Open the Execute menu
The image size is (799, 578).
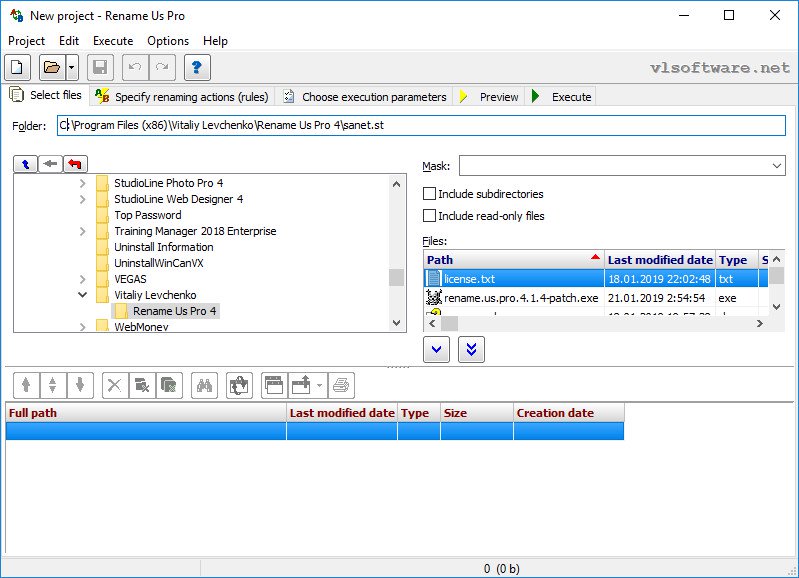click(x=113, y=41)
